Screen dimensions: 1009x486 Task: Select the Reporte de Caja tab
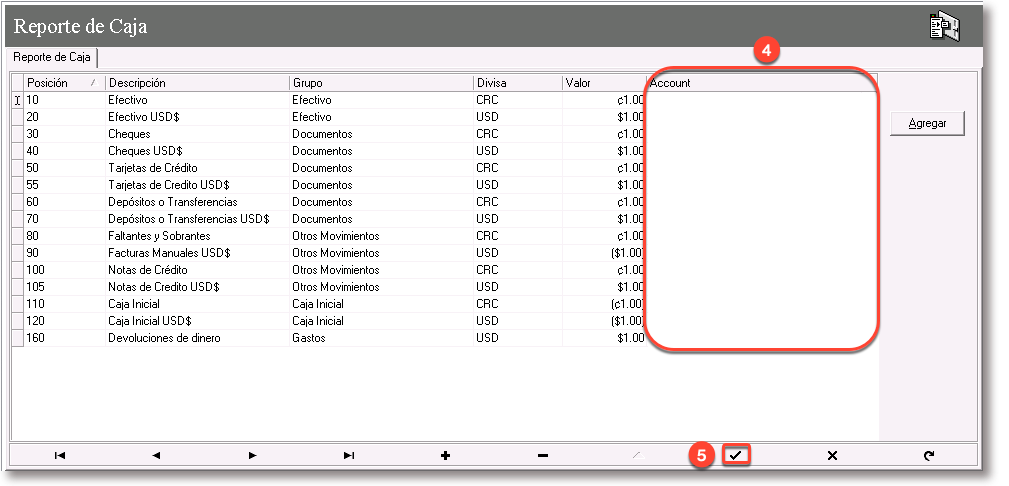[x=52, y=57]
